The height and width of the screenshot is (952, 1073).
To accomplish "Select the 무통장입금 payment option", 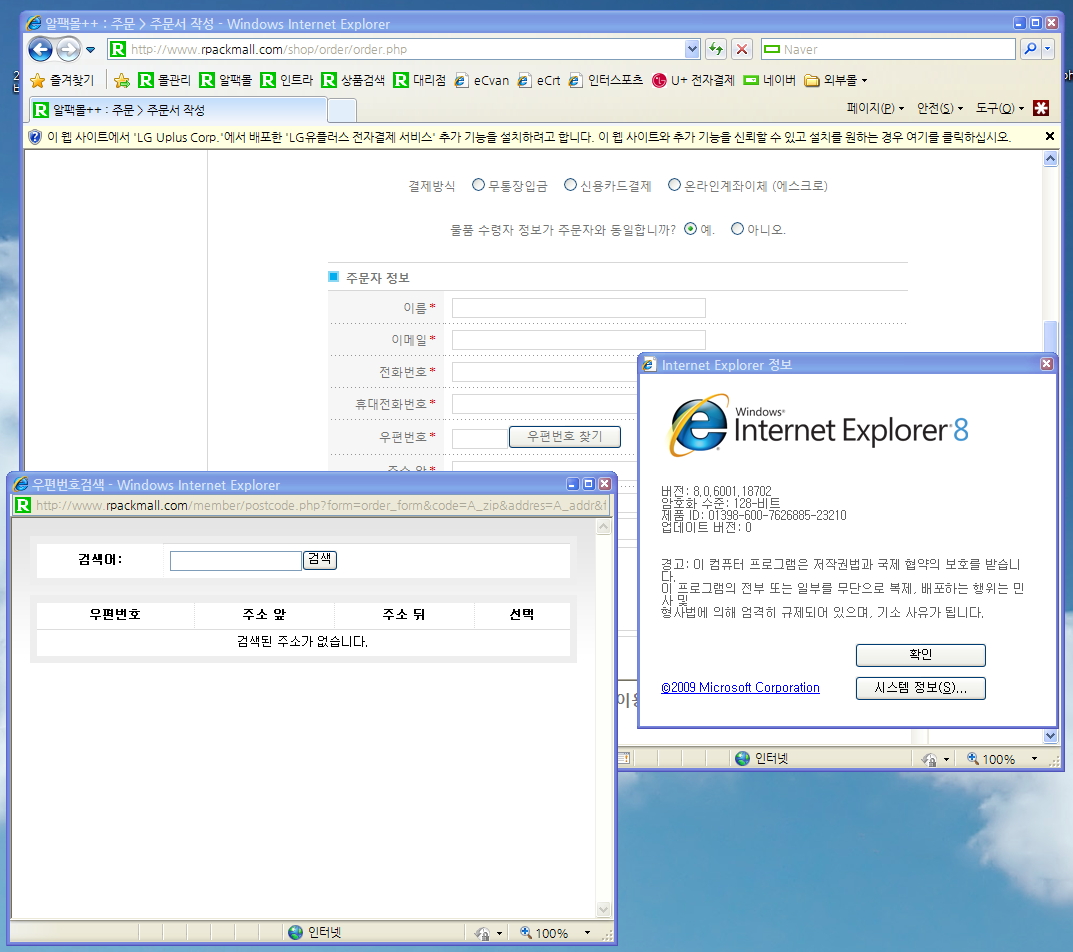I will click(x=479, y=185).
